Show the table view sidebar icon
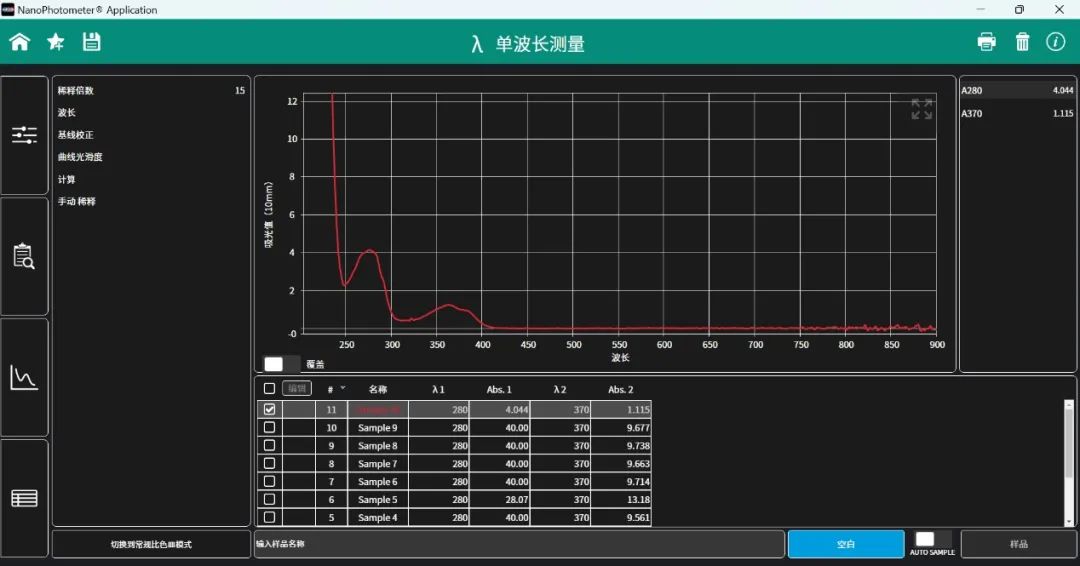The image size is (1080, 566). 24,498
